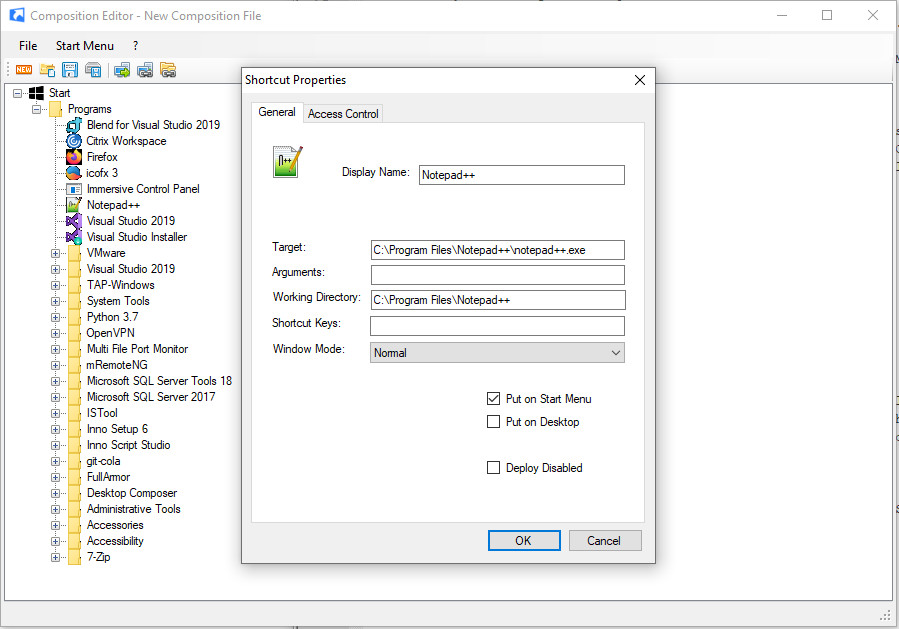Select the Inno Setup 6 tree item
The image size is (899, 629).
pos(118,429)
